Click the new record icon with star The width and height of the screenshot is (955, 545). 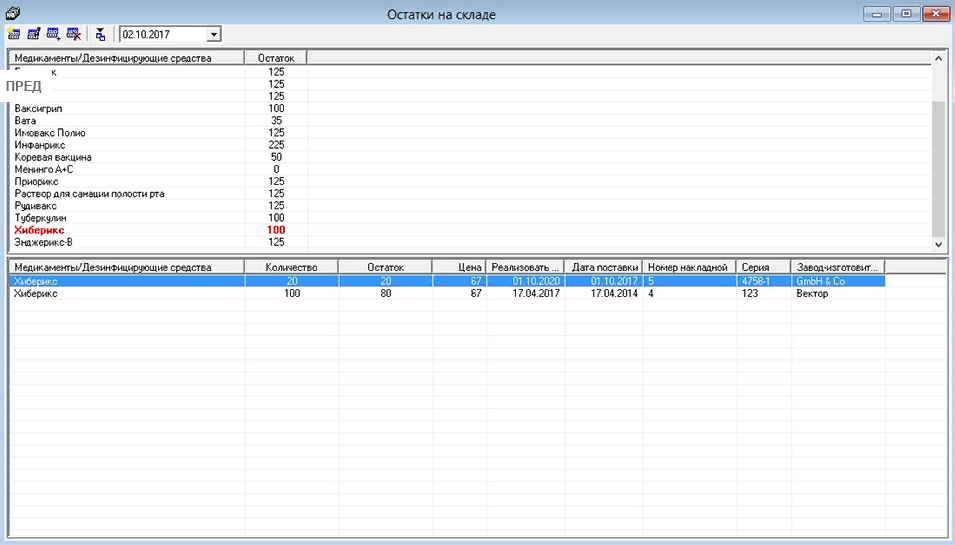point(14,34)
